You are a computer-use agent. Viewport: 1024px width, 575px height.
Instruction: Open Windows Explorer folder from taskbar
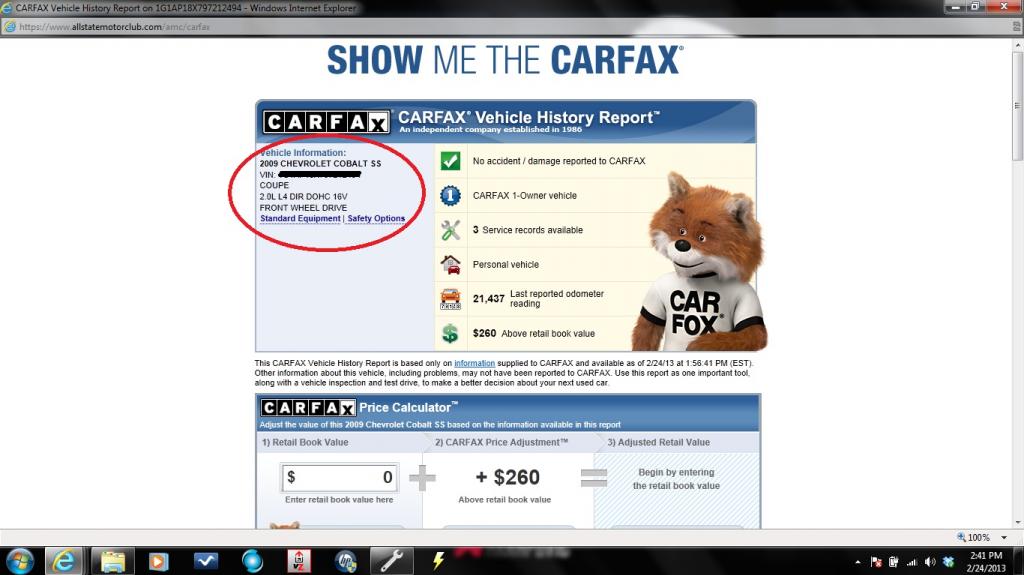pos(112,561)
